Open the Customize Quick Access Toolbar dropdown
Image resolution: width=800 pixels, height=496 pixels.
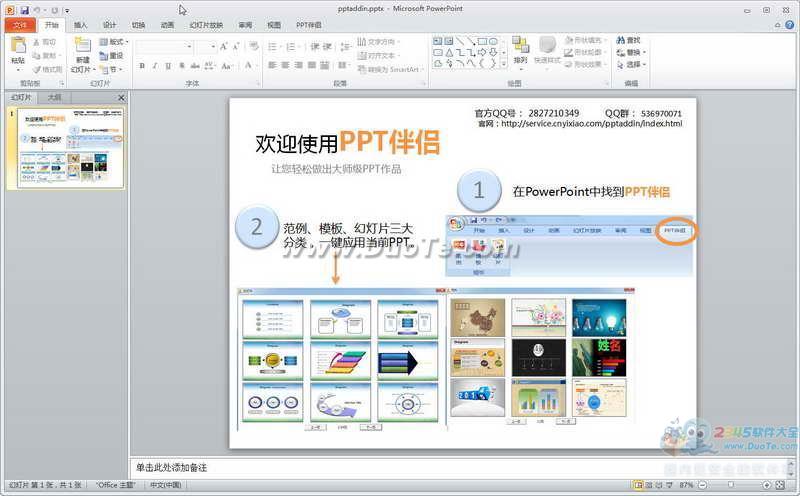67,10
